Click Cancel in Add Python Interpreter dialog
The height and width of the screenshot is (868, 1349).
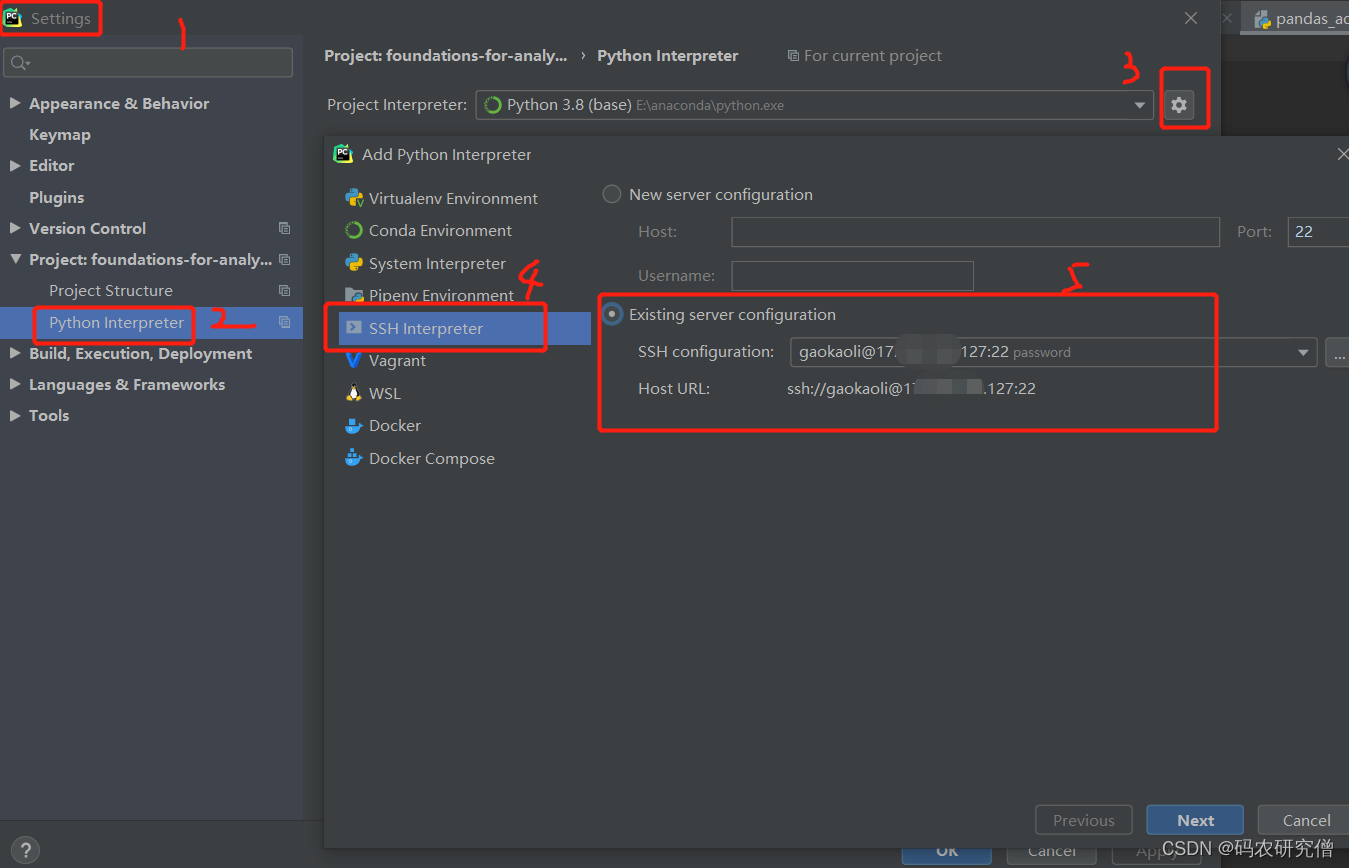[x=1305, y=820]
